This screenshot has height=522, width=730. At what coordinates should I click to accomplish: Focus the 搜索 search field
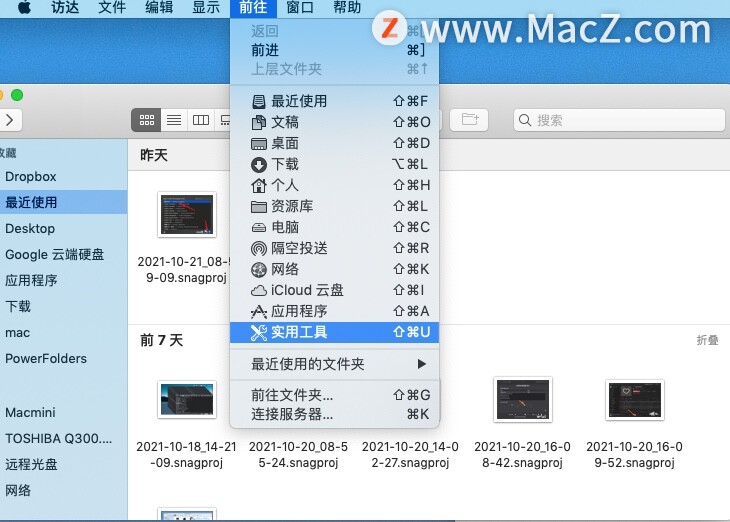(x=619, y=120)
